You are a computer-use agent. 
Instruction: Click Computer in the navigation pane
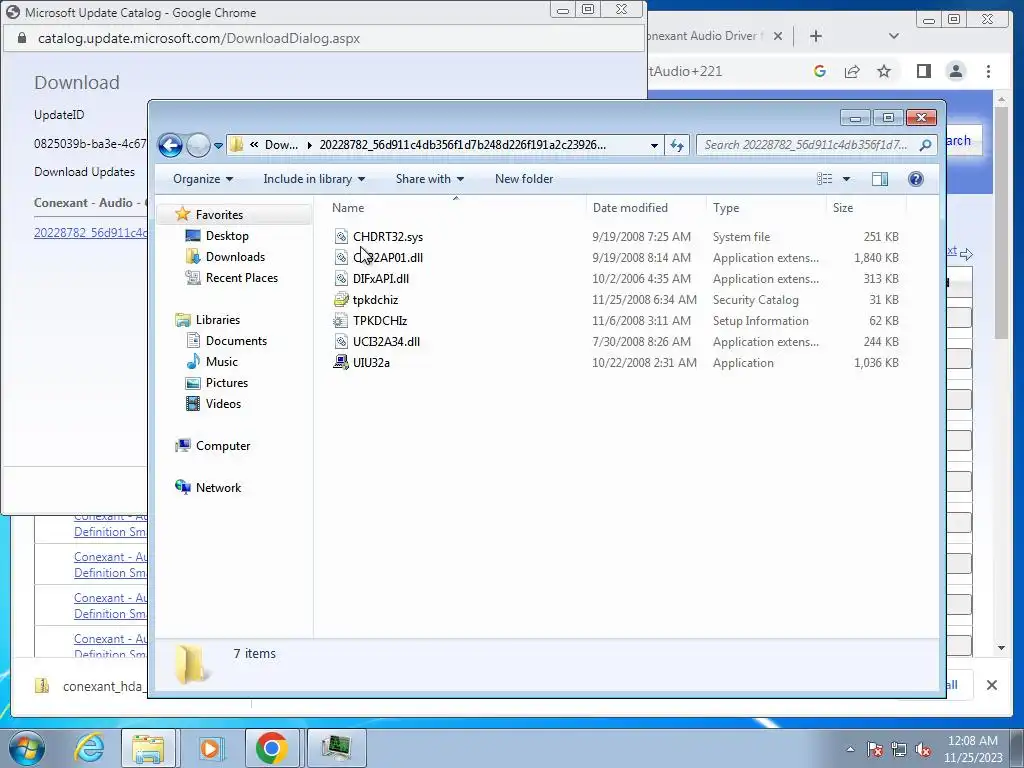(x=223, y=446)
